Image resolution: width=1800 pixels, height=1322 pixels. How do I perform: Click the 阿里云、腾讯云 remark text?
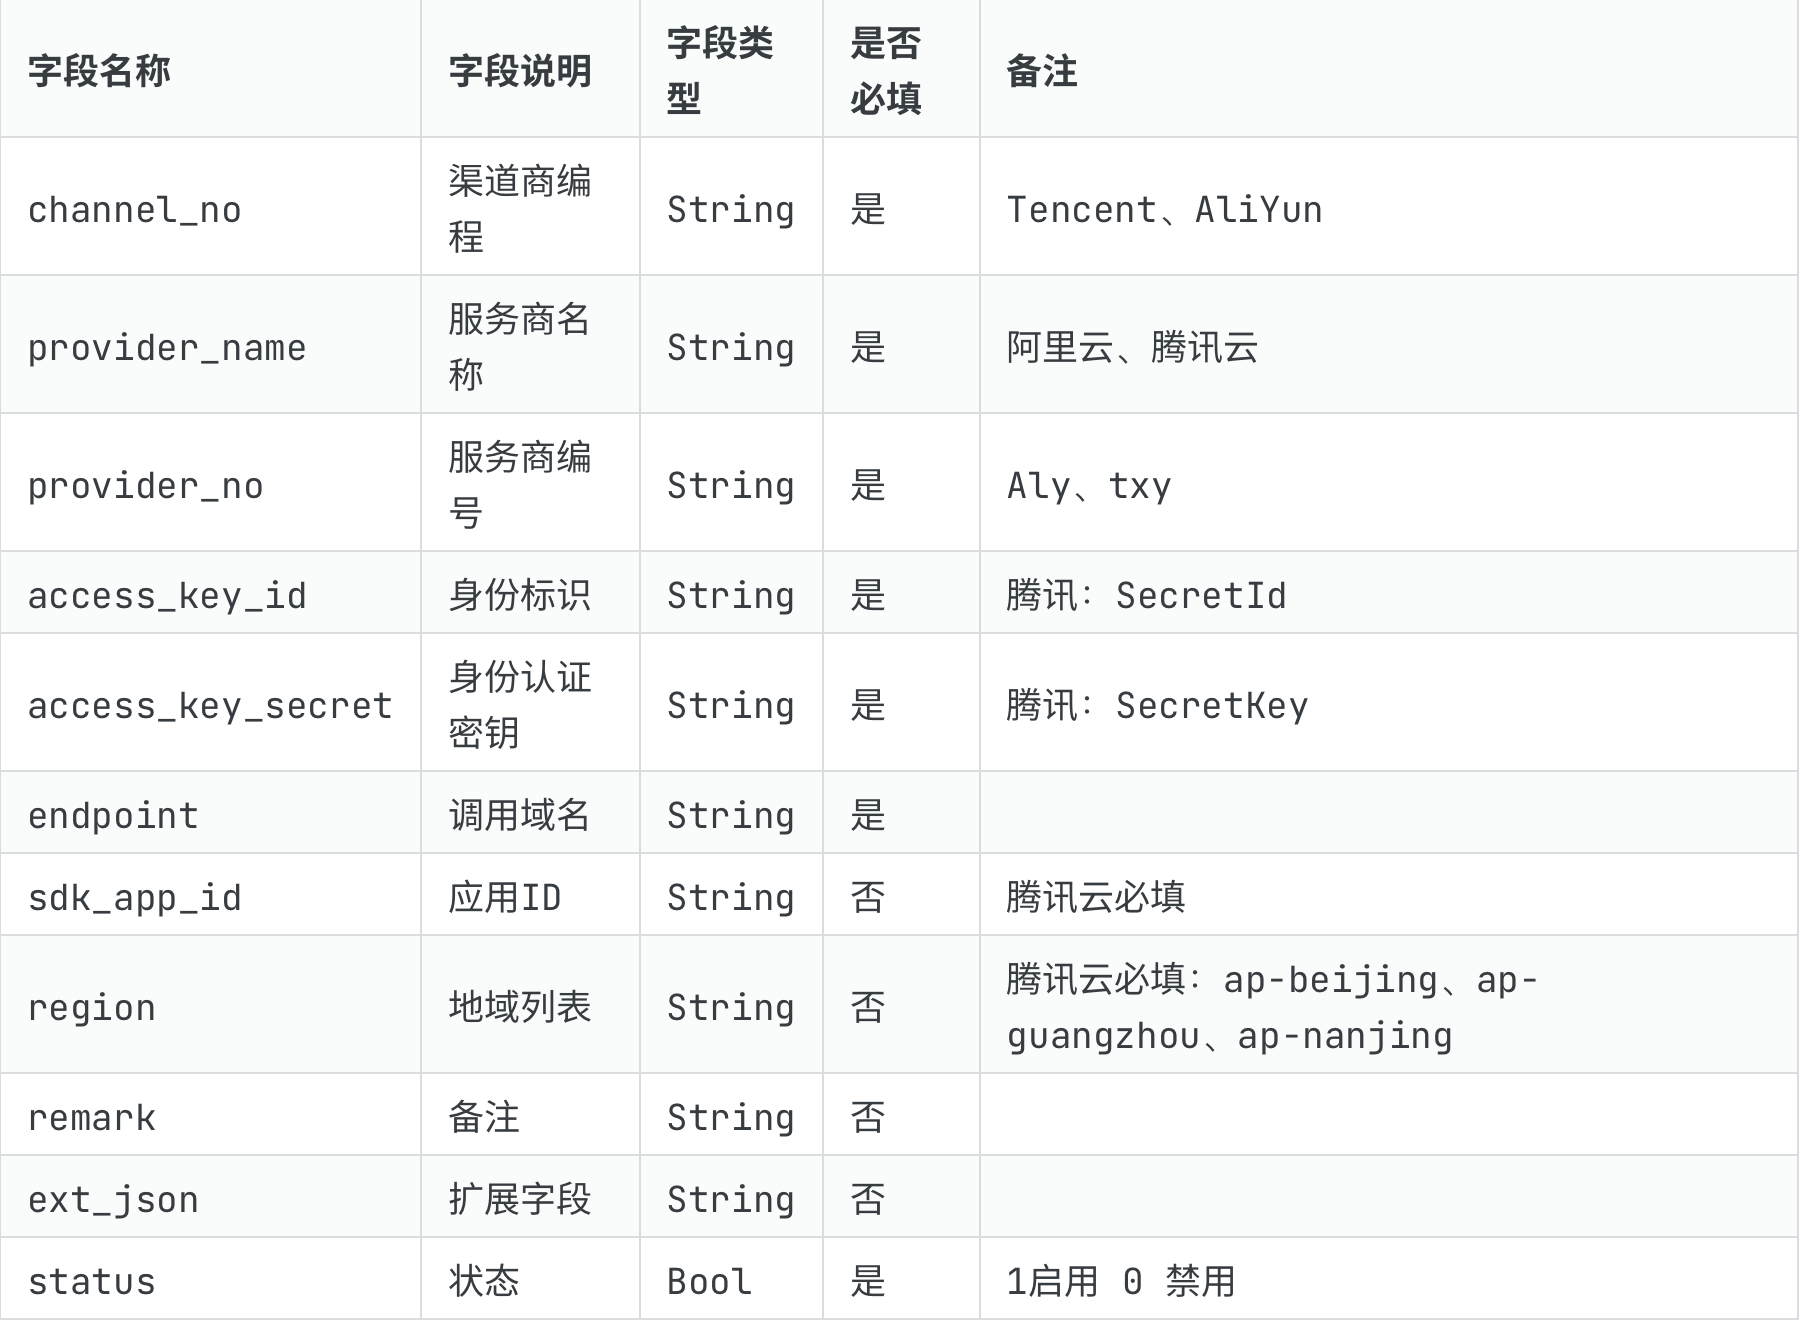1132,347
